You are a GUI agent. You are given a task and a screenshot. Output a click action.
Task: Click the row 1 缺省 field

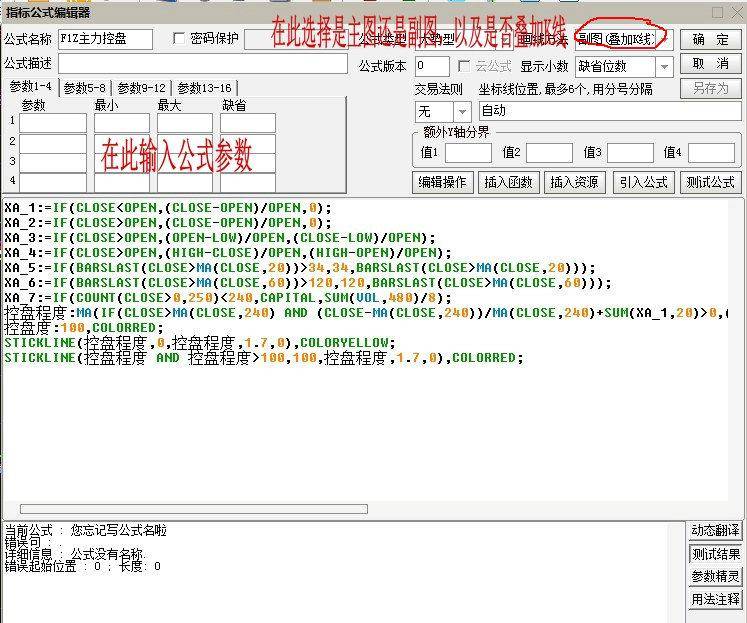pos(248,123)
